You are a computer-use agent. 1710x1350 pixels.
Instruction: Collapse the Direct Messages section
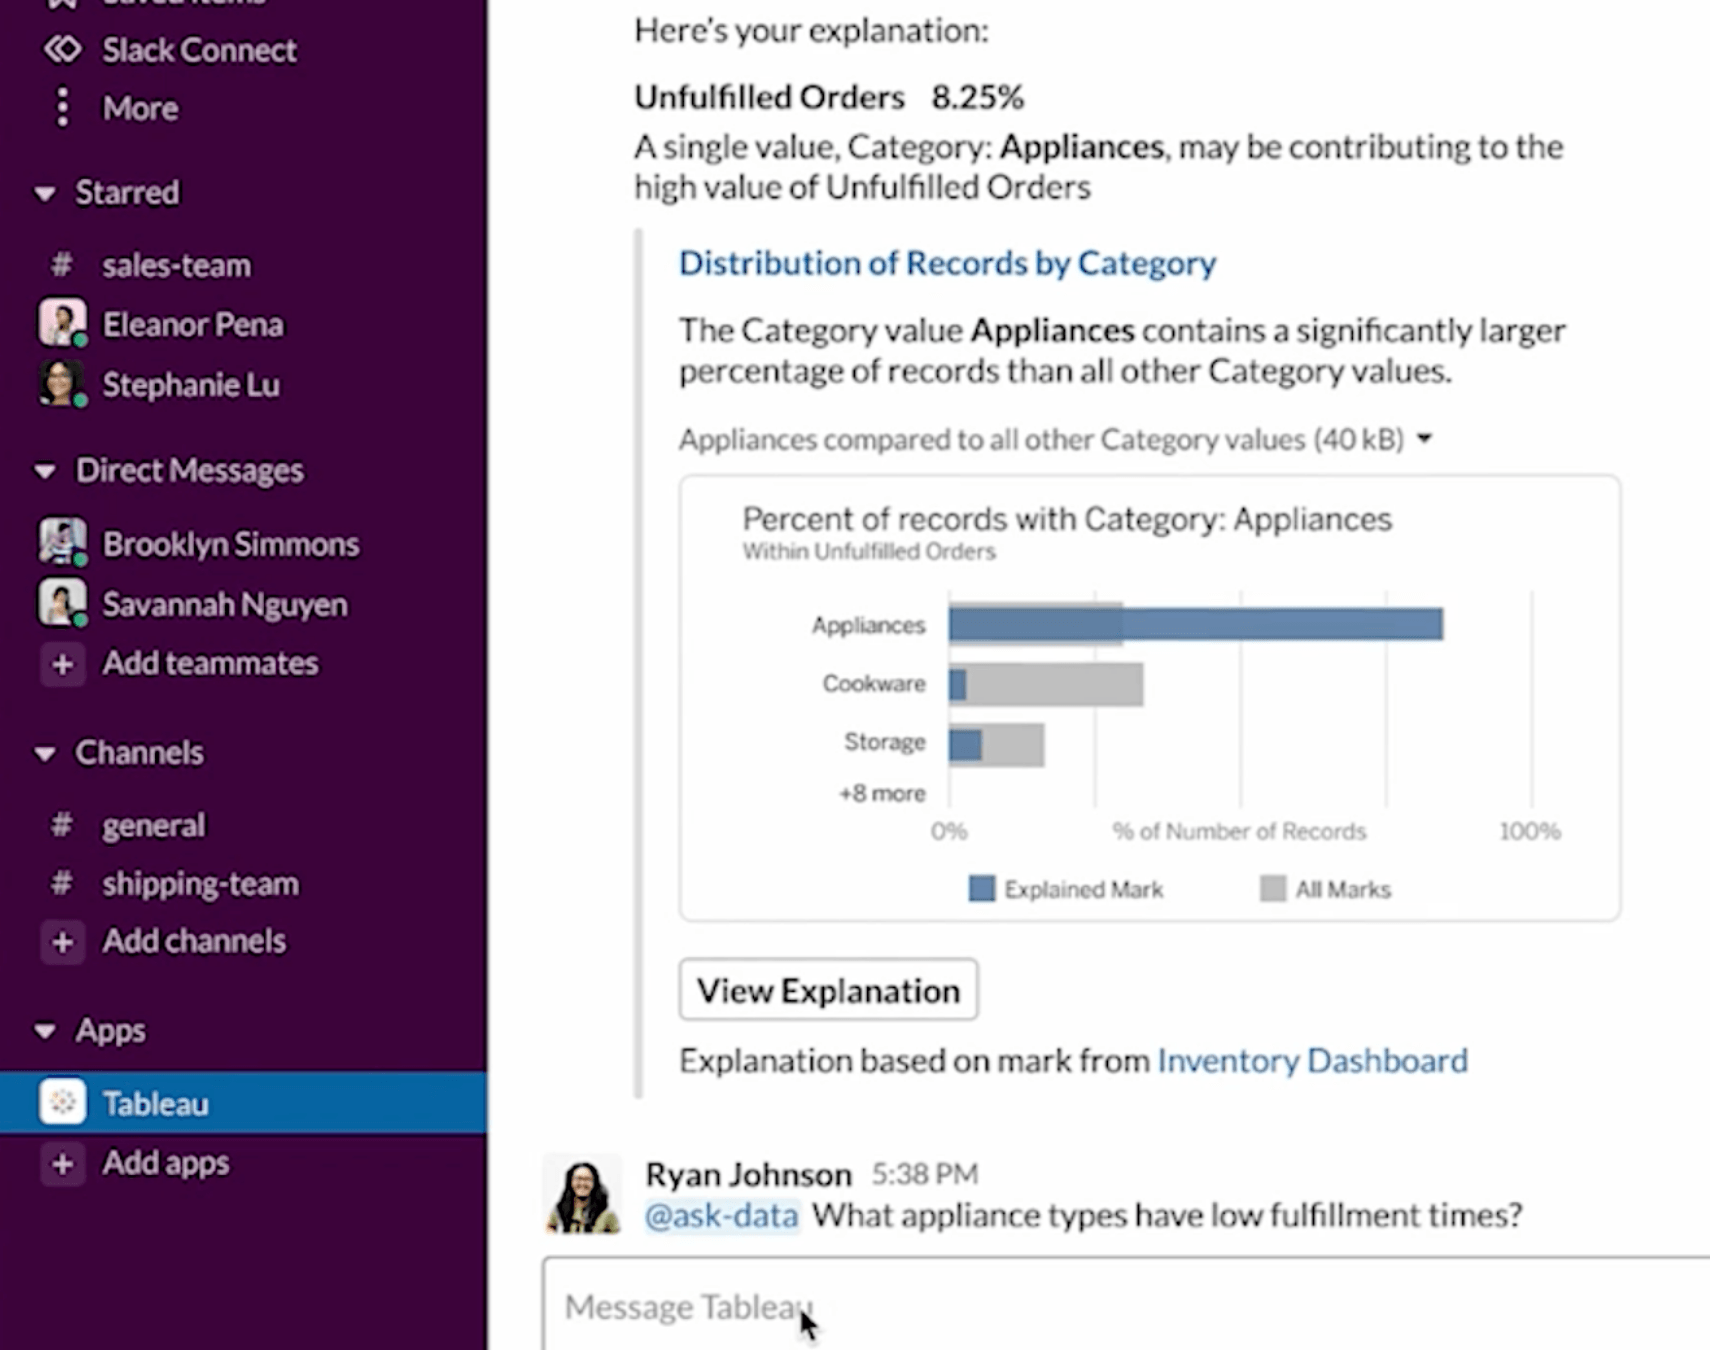[x=45, y=471]
